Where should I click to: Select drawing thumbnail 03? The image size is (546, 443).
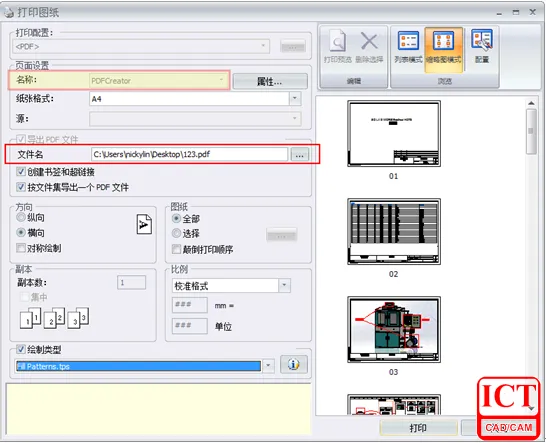pos(394,329)
